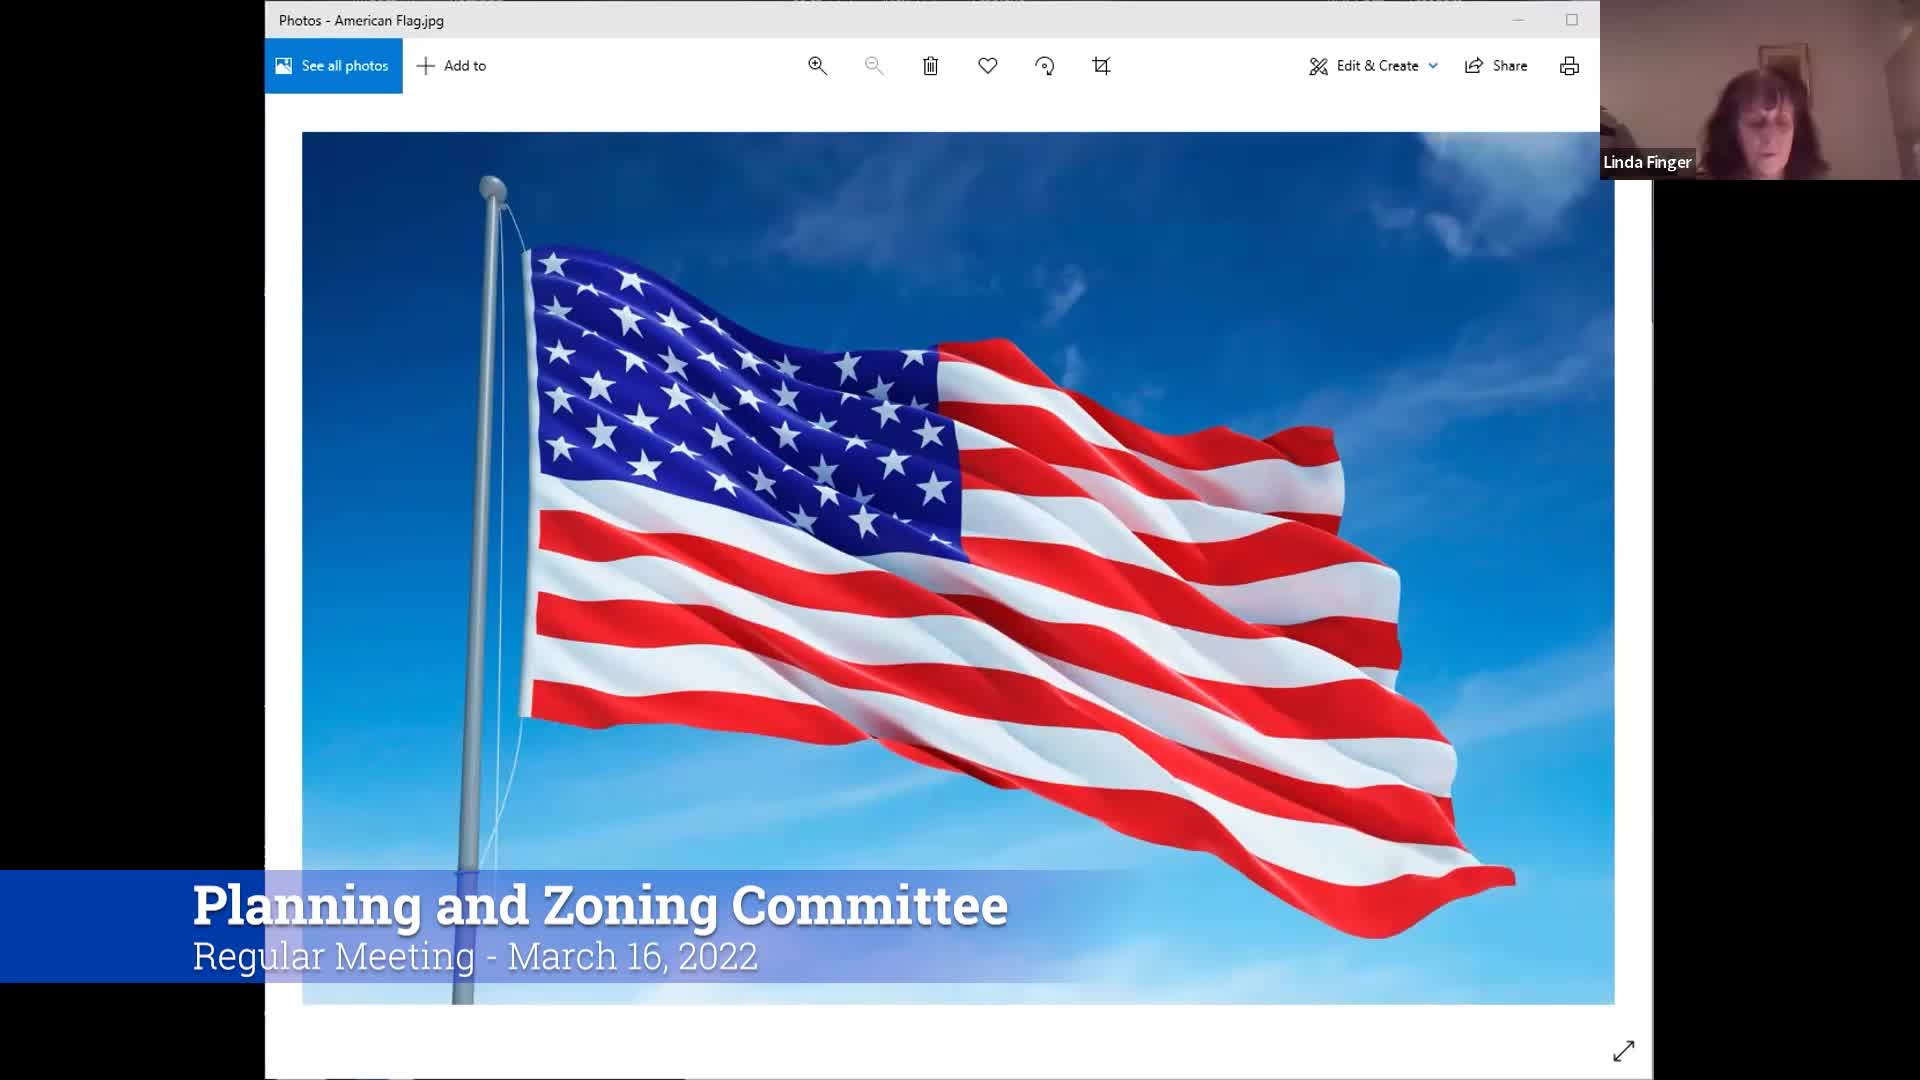The height and width of the screenshot is (1080, 1920).
Task: Zoom into the flag photo
Action: [x=817, y=65]
